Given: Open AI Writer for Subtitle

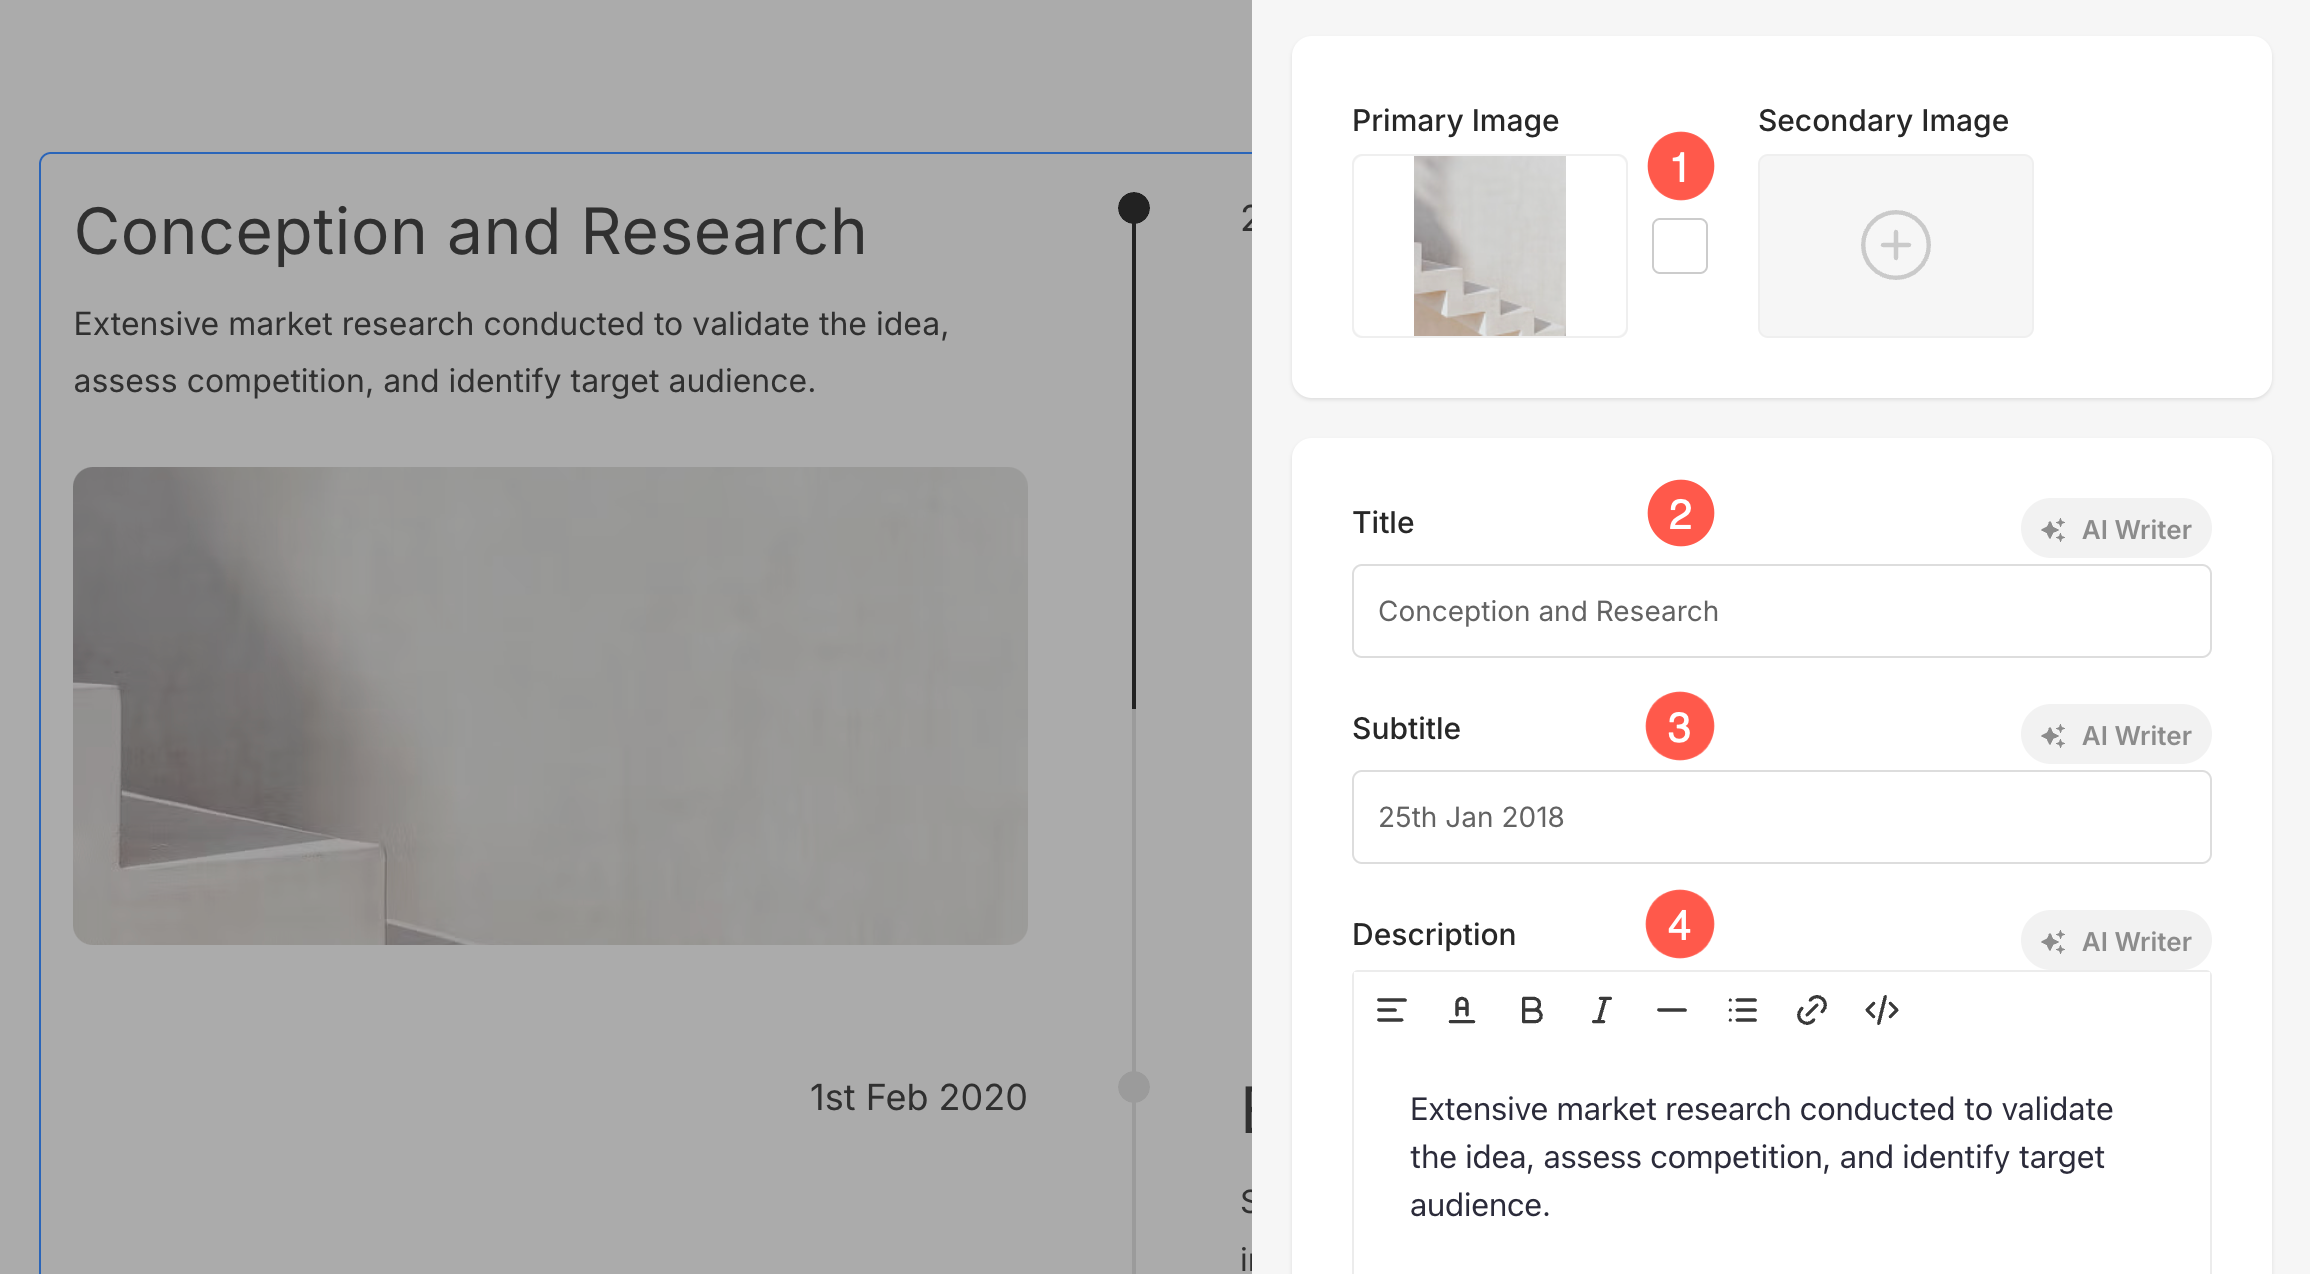Looking at the screenshot, I should 2116,735.
